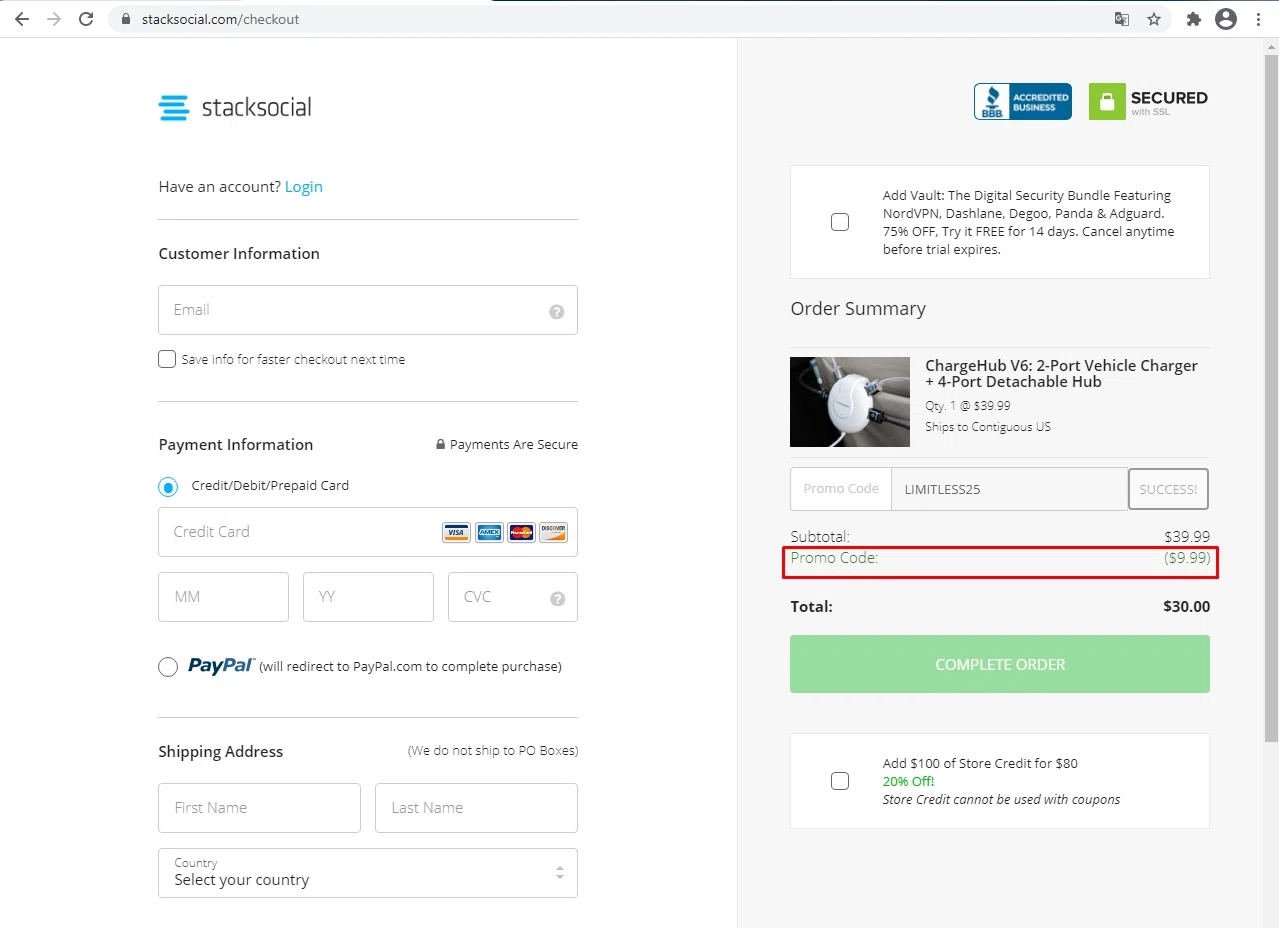Viewport: 1279px width, 928px height.
Task: Click the $30.00 total amount
Action: pyautogui.click(x=1186, y=607)
